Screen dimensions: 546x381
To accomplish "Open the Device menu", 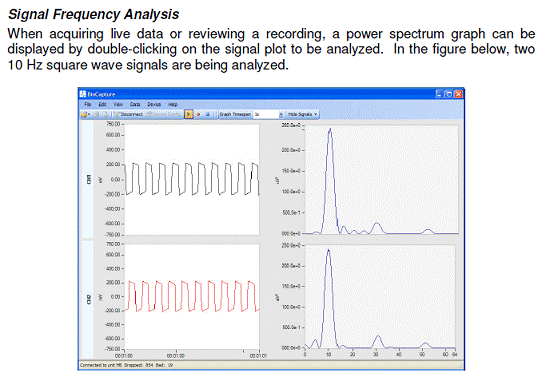I will click(154, 104).
